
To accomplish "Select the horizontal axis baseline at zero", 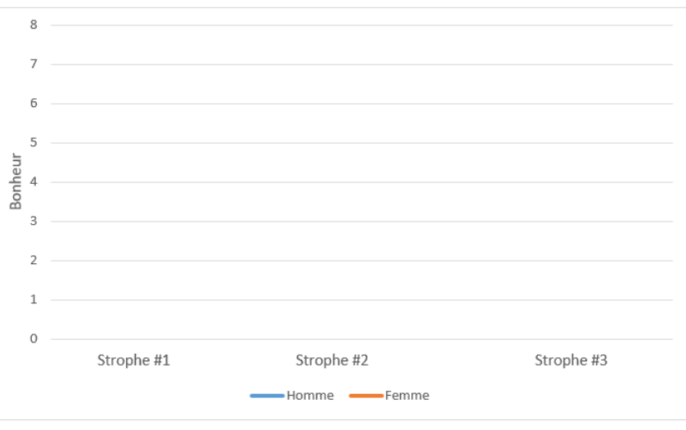I will [x=360, y=339].
